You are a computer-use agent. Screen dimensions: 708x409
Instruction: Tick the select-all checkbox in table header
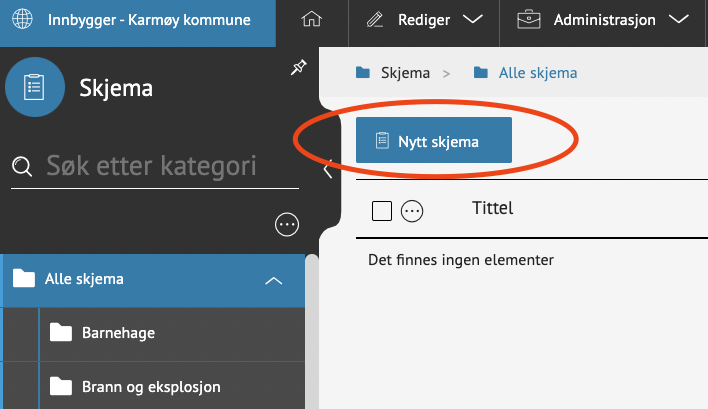382,211
